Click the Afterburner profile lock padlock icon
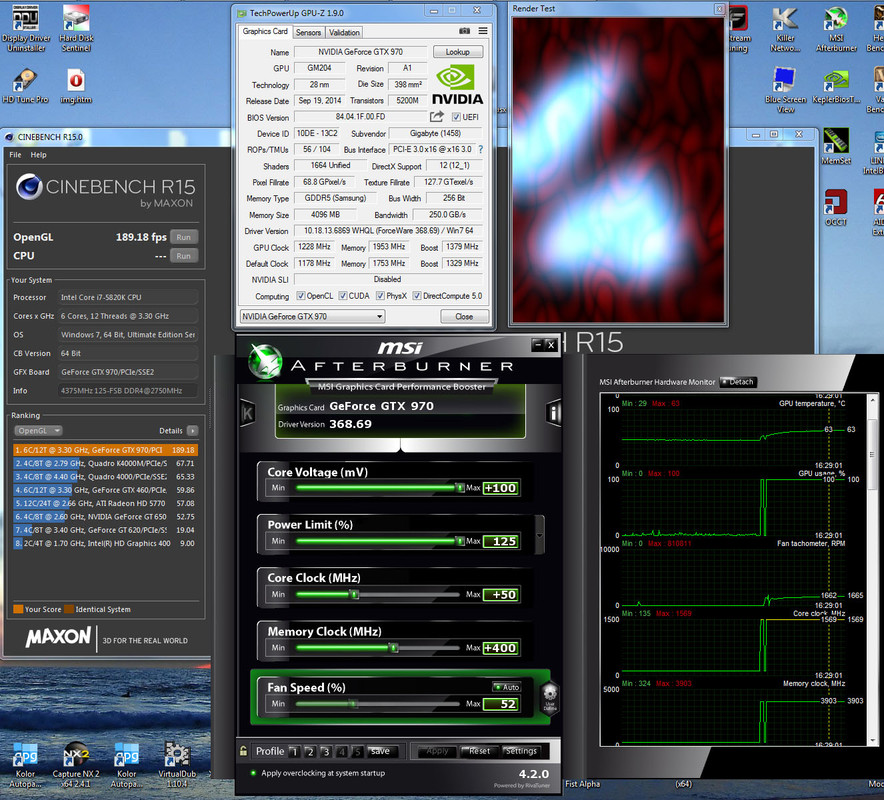884x800 pixels. (244, 751)
